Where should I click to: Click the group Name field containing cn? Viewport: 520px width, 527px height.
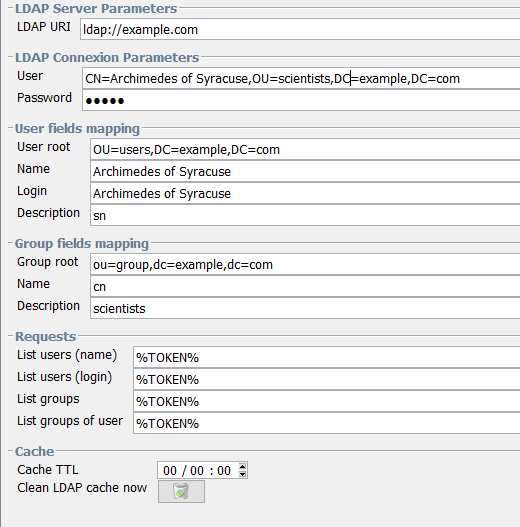305,286
